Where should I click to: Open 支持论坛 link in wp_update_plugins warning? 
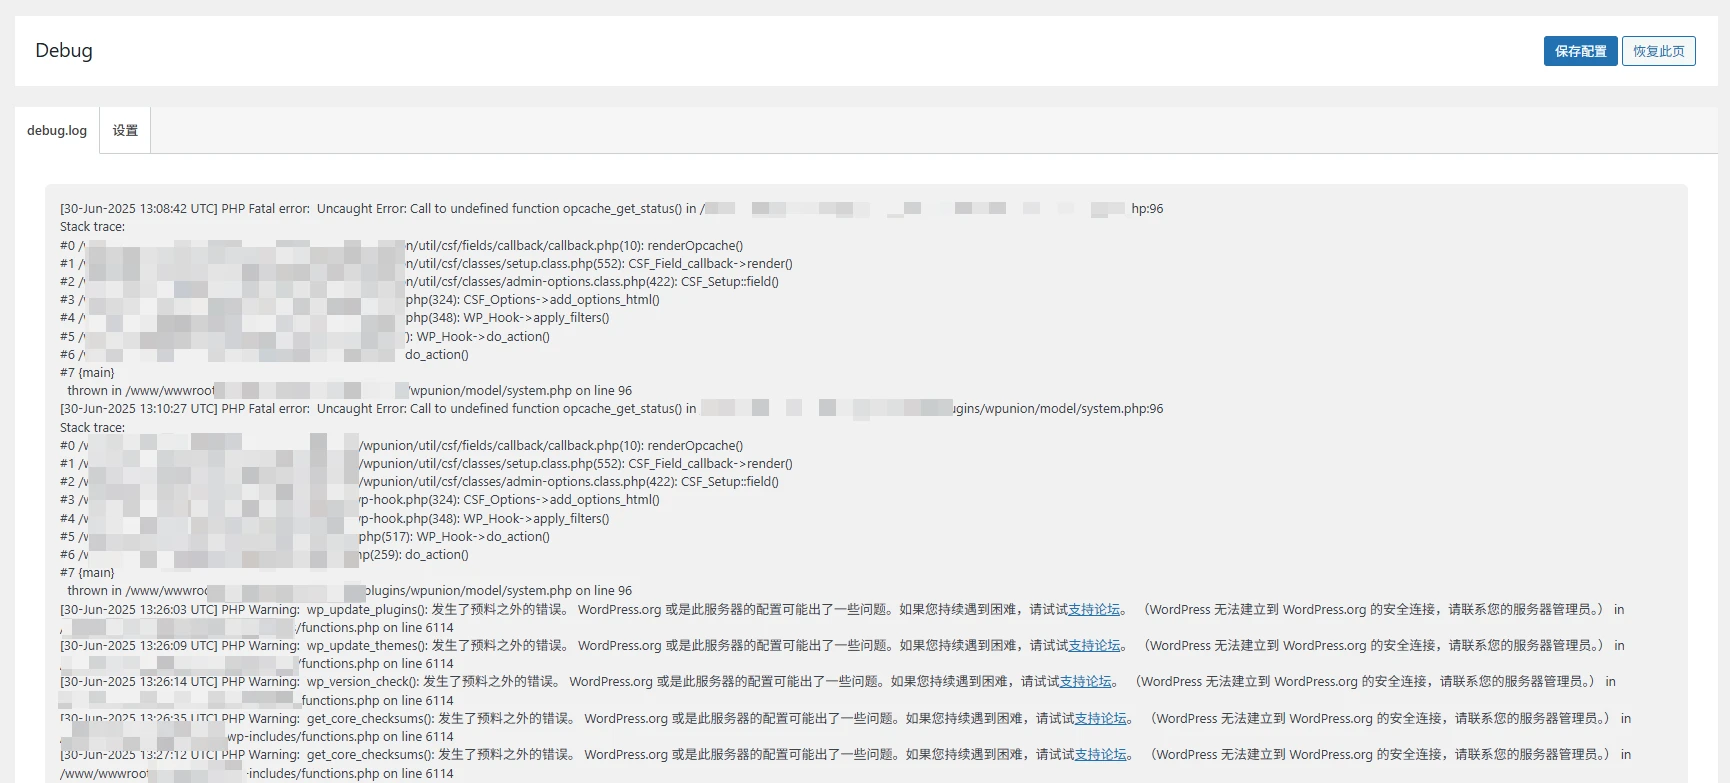[x=1094, y=609]
